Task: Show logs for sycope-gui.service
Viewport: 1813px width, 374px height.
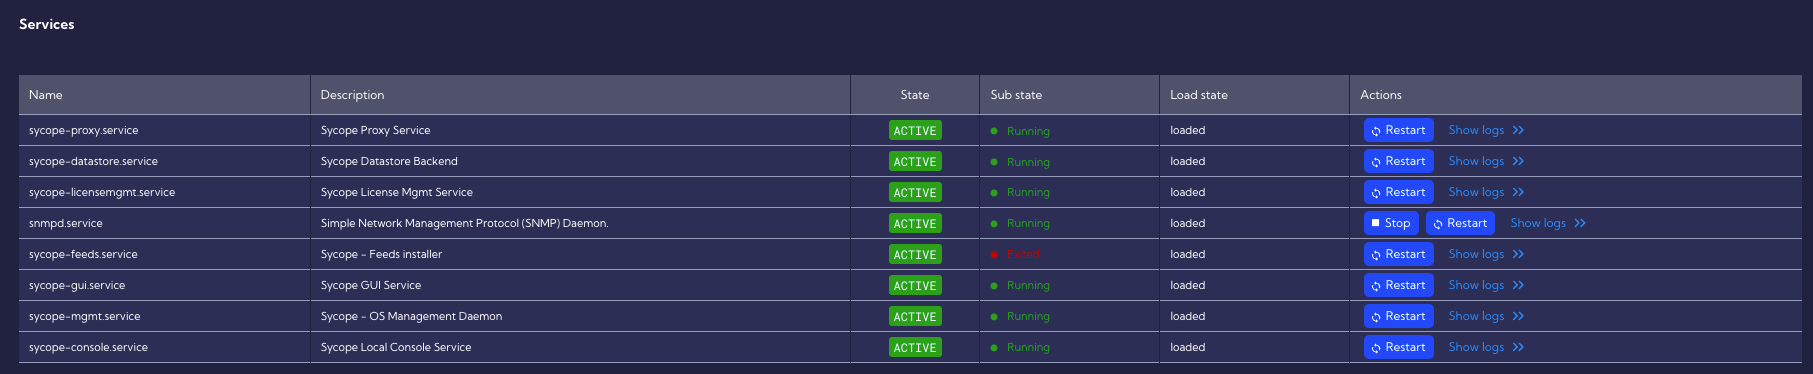Action: pos(1476,285)
